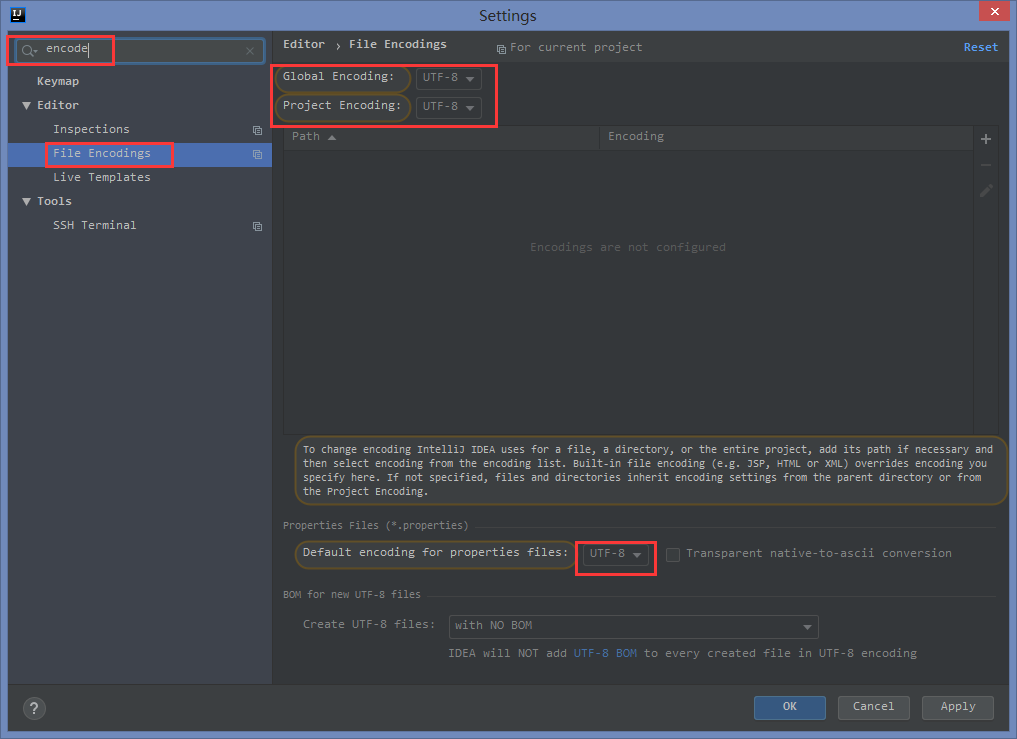Click the 'Create UTF-8 files:' label
This screenshot has height=739, width=1017.
369,624
